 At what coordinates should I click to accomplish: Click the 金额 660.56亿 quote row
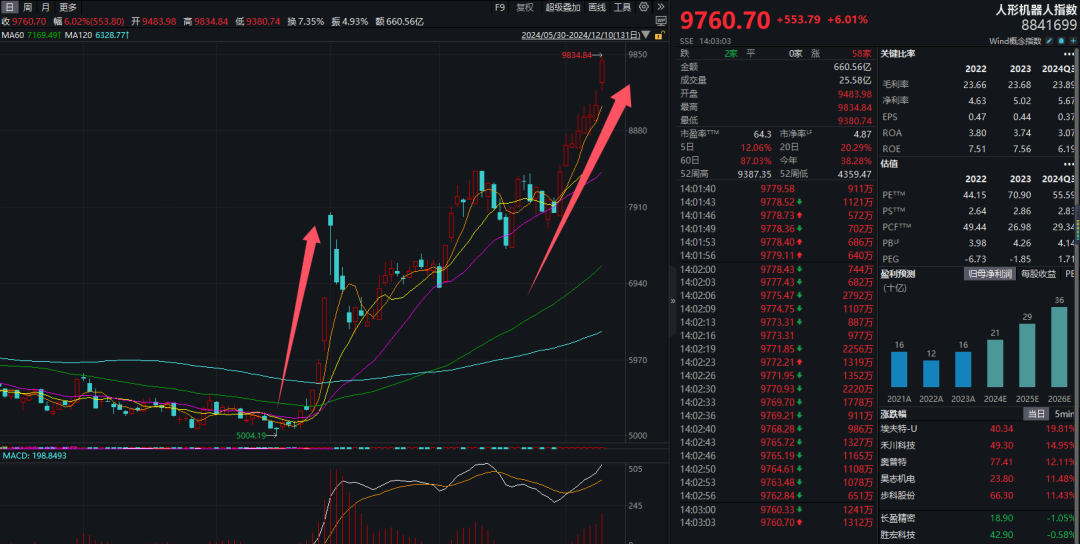point(776,67)
